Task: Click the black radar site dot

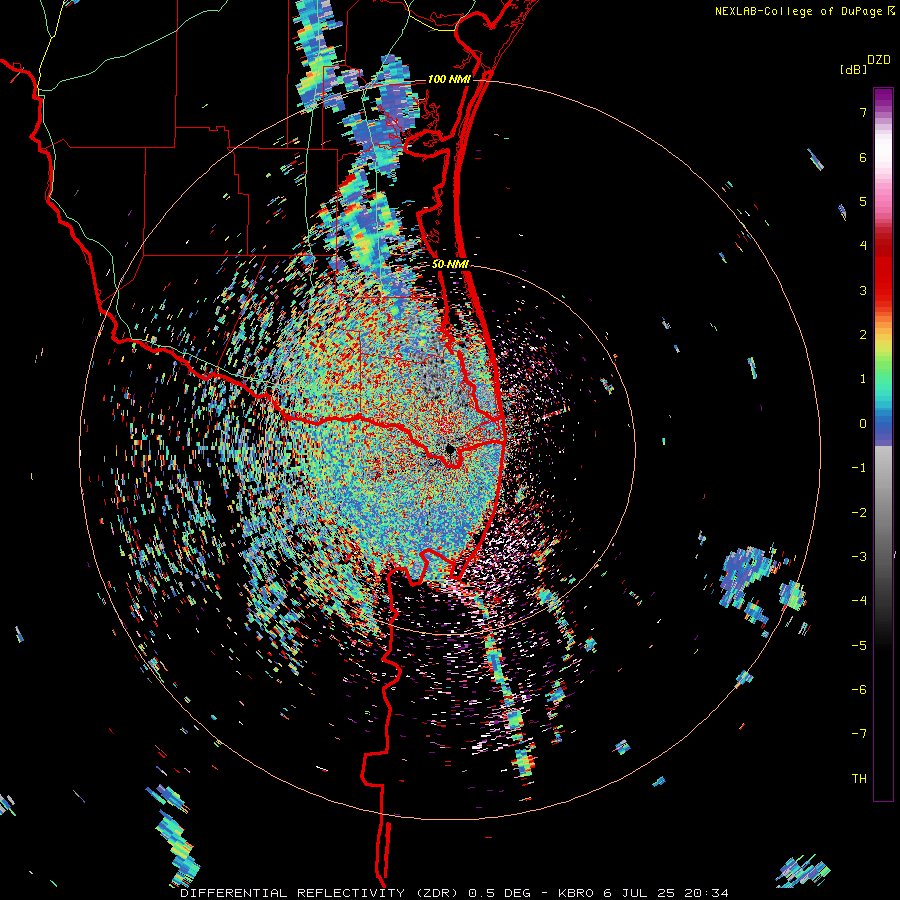Action: coord(450,449)
